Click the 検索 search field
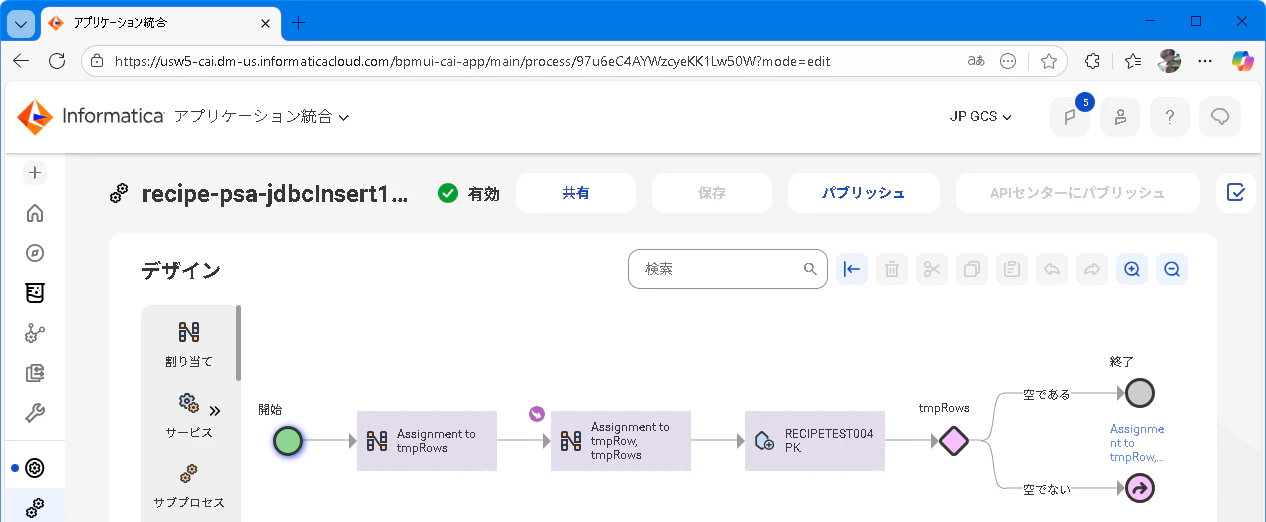Viewport: 1266px width, 522px height. click(x=728, y=269)
